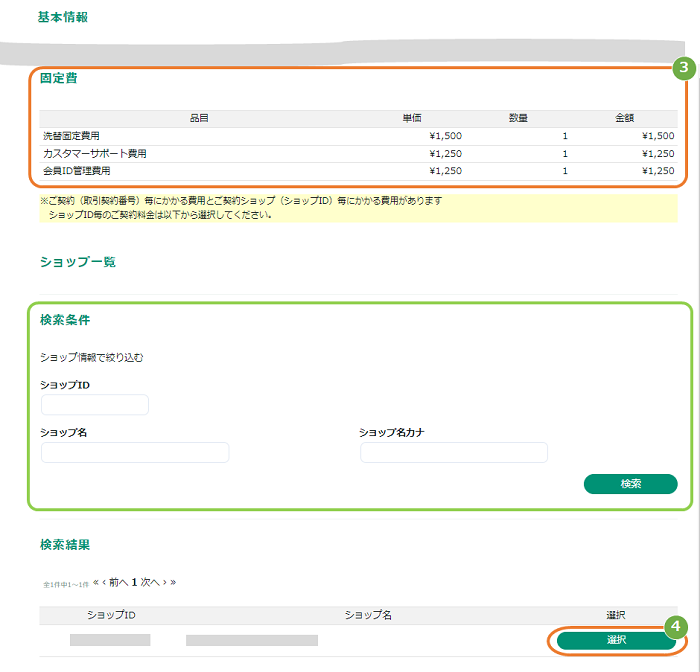Click the 次へ next page link
700x672 pixels.
click(150, 582)
